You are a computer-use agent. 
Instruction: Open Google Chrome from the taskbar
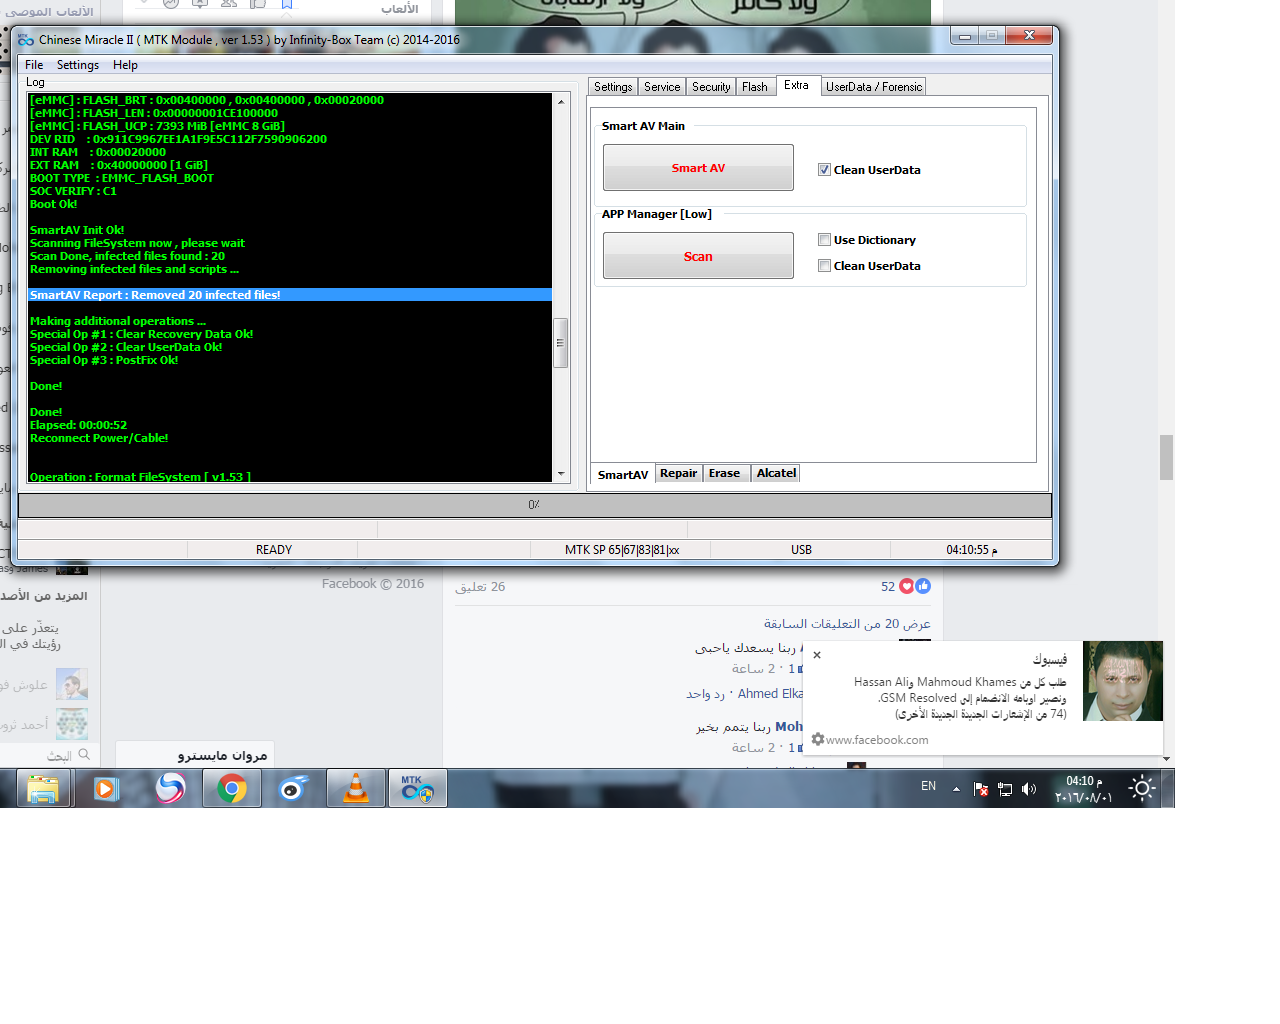[232, 789]
